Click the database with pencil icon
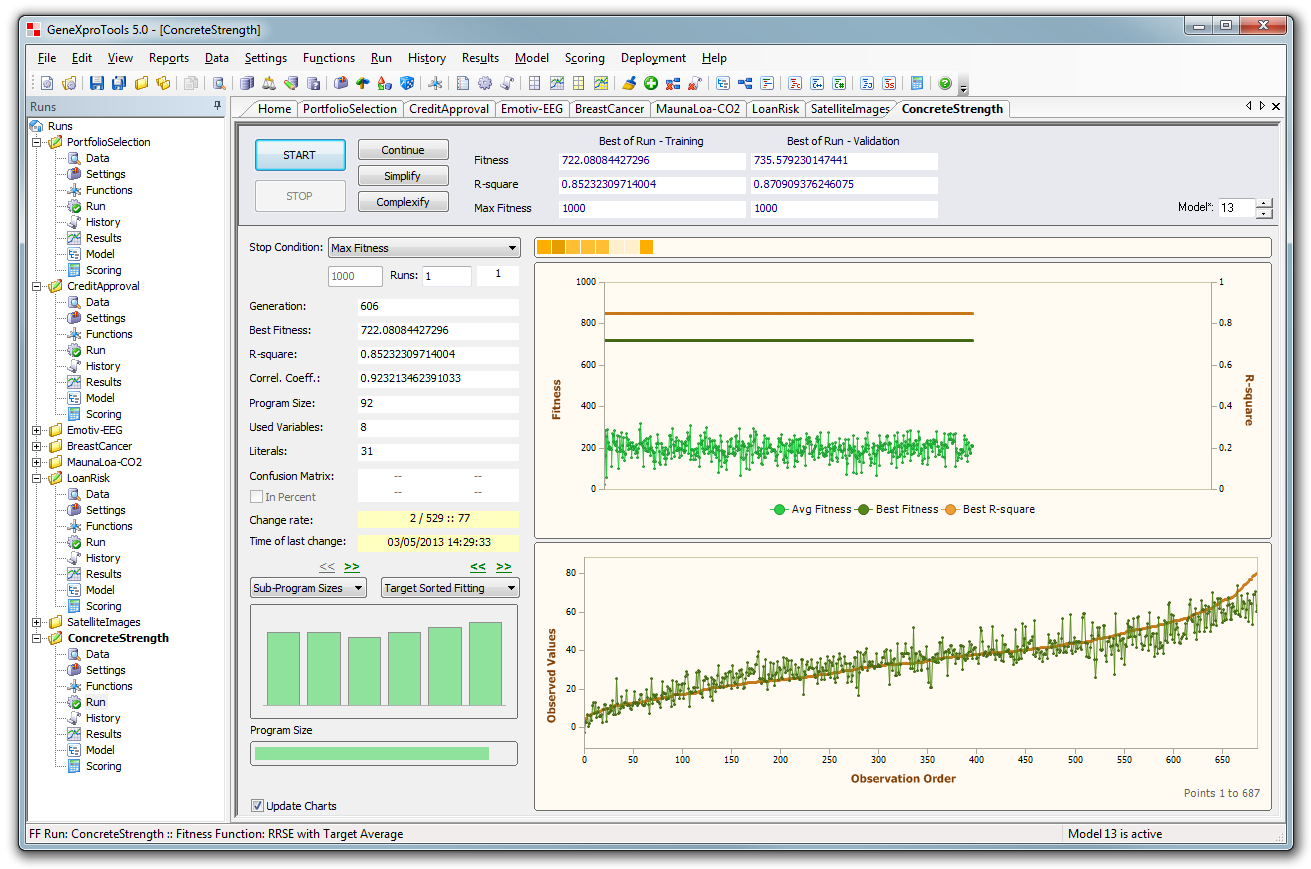This screenshot has height=869, width=1311. pos(291,84)
